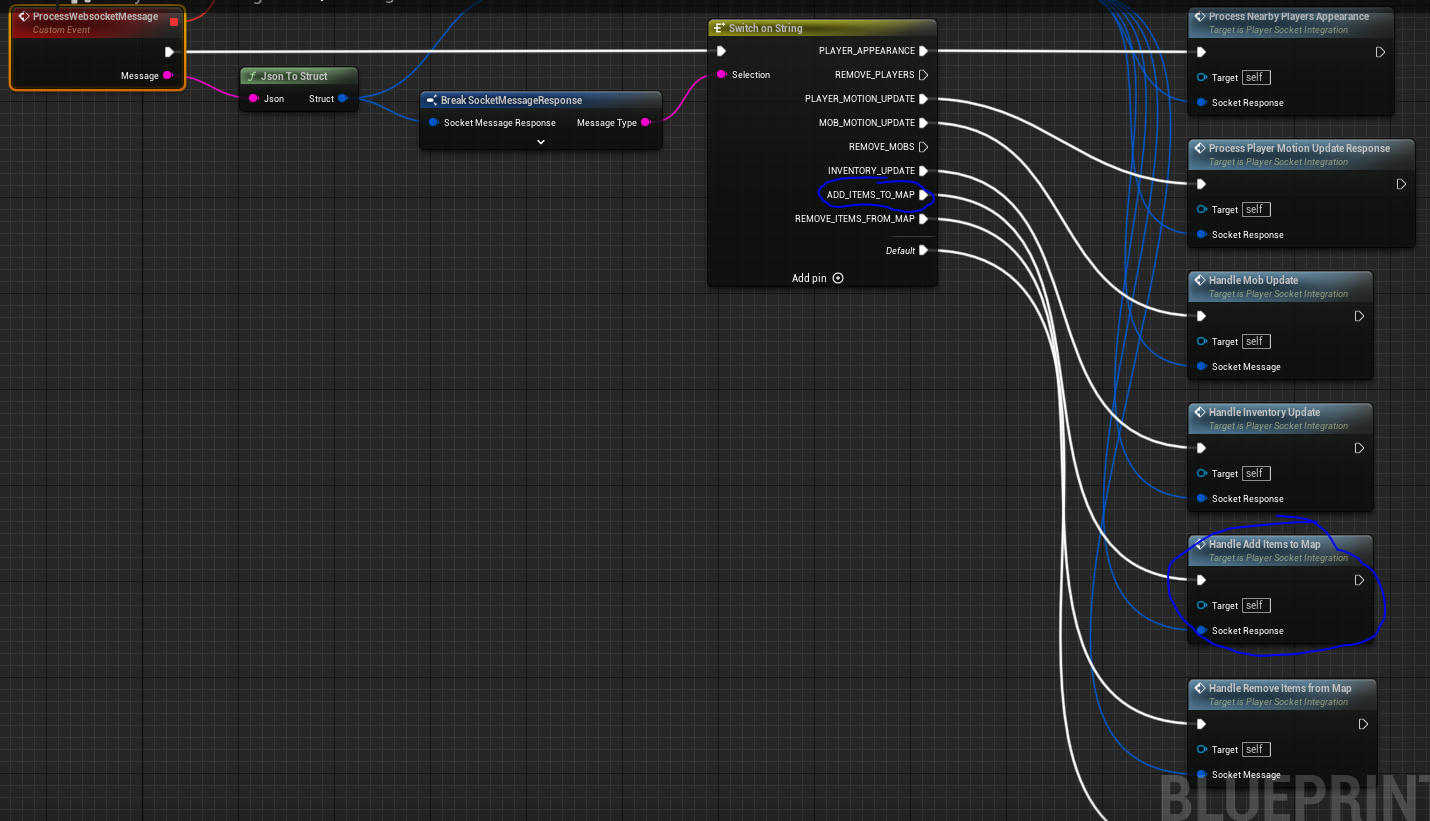
Task: Click the REMOVE_MOBS output exec pin
Action: [x=923, y=147]
